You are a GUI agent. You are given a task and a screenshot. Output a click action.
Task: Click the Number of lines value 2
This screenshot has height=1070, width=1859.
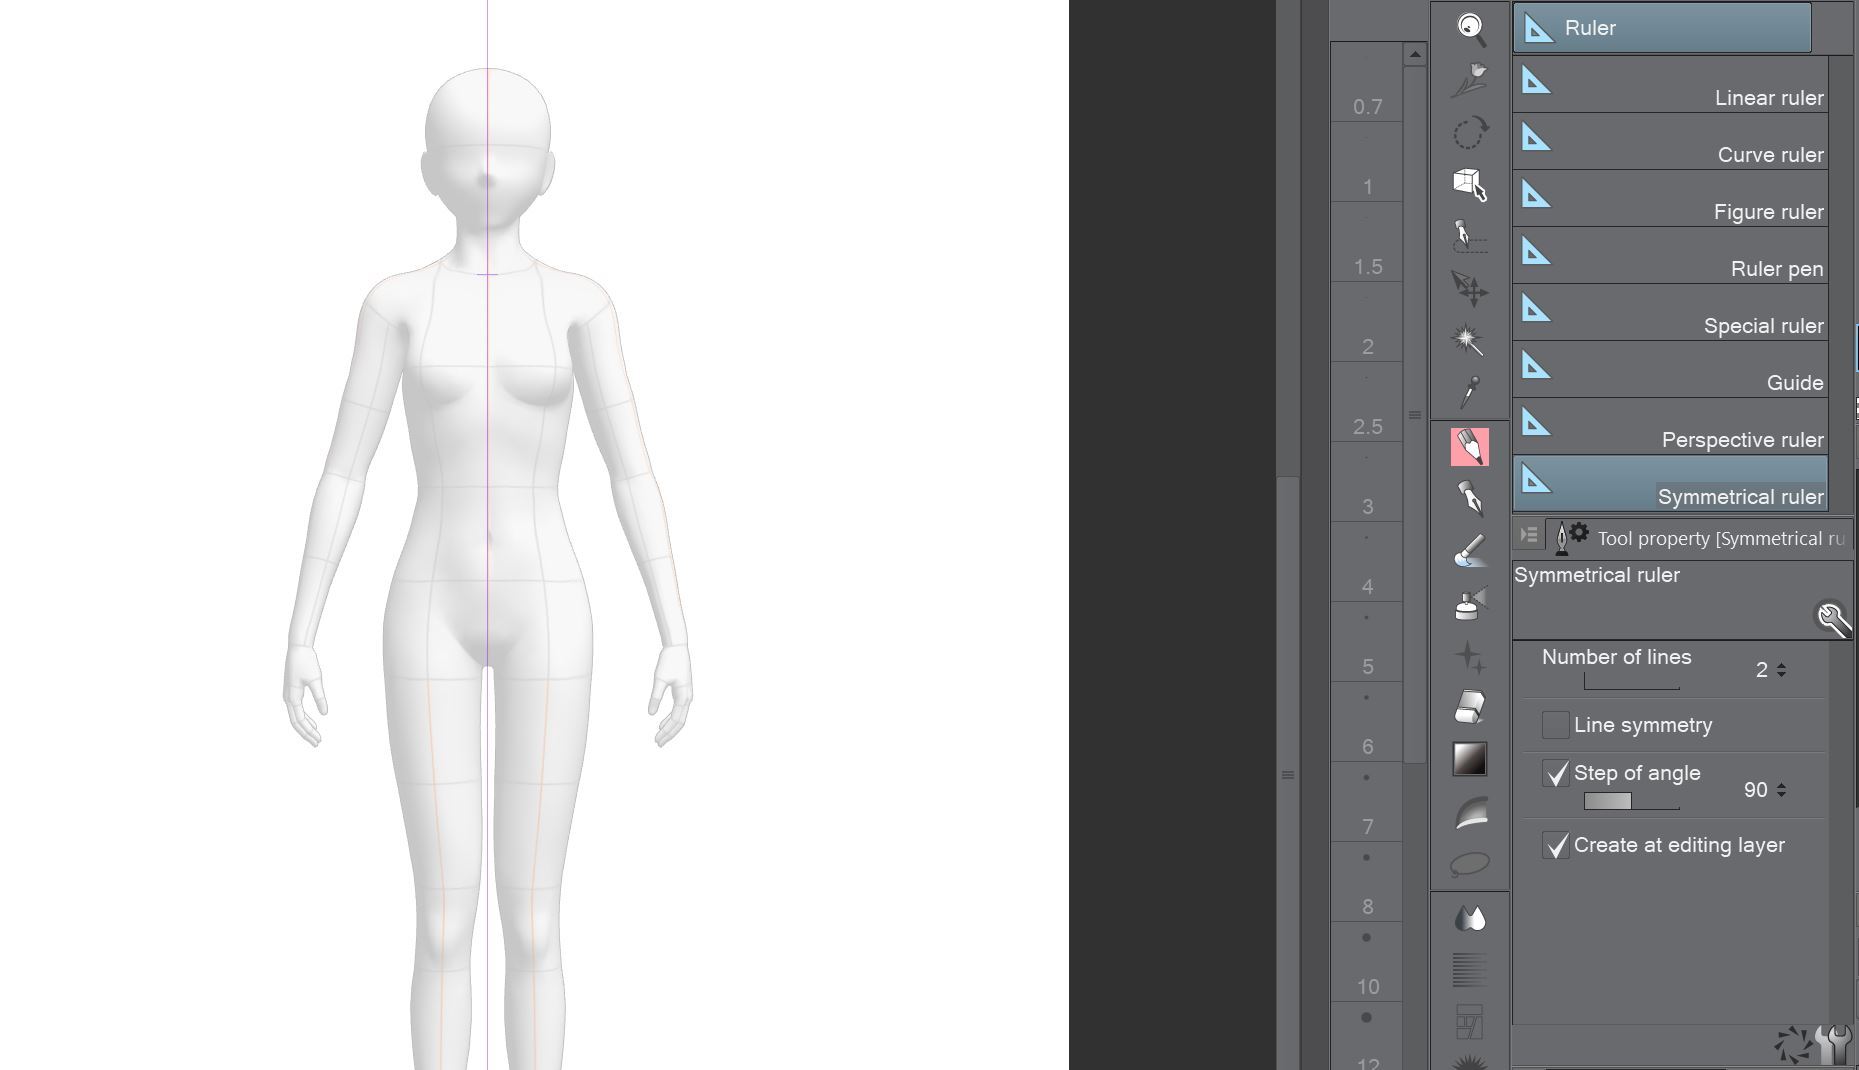click(x=1762, y=670)
